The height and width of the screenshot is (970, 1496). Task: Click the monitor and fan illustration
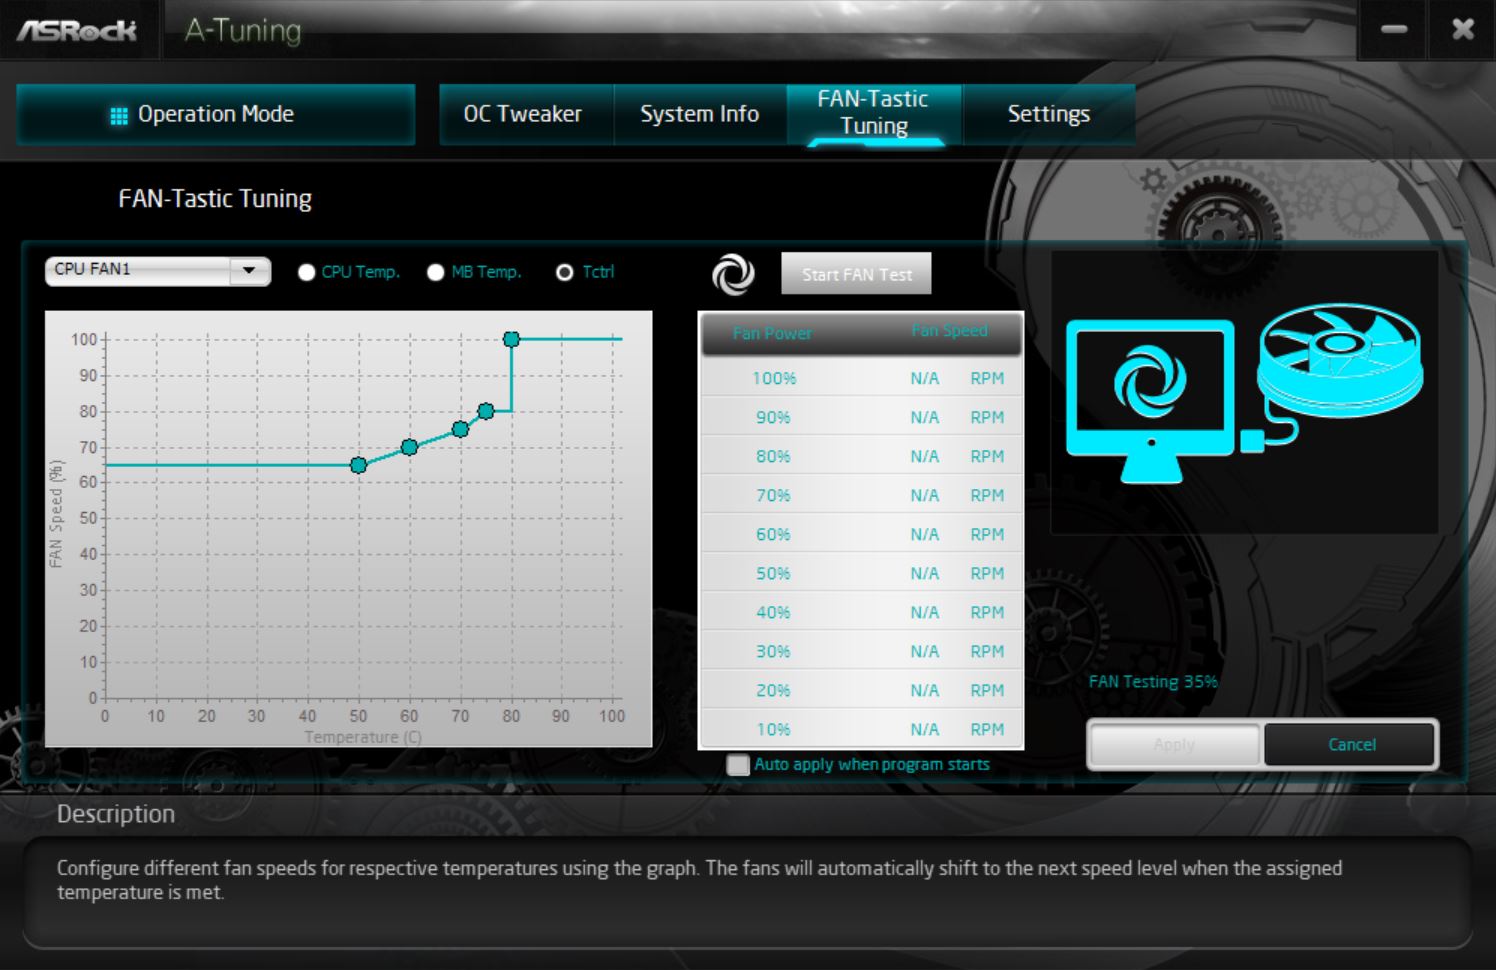[1244, 393]
